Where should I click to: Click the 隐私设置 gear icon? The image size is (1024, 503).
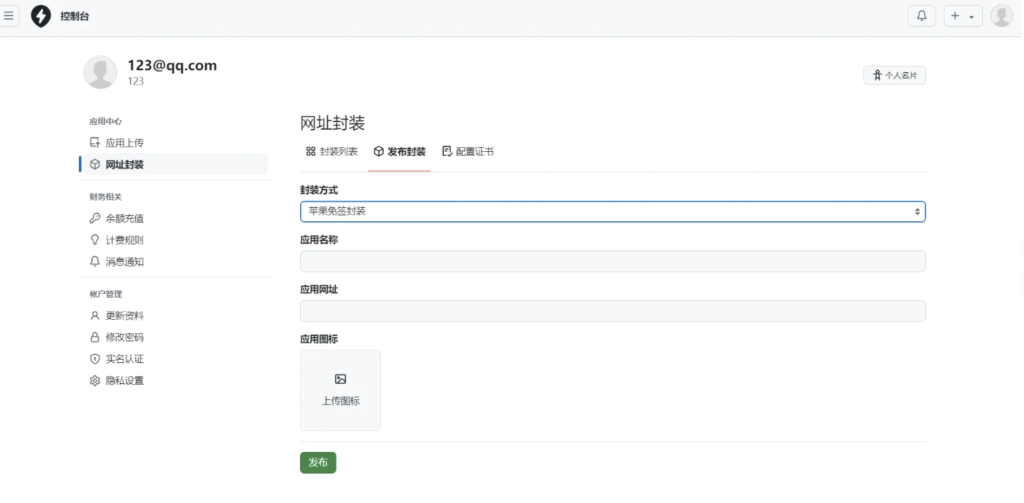(x=95, y=381)
